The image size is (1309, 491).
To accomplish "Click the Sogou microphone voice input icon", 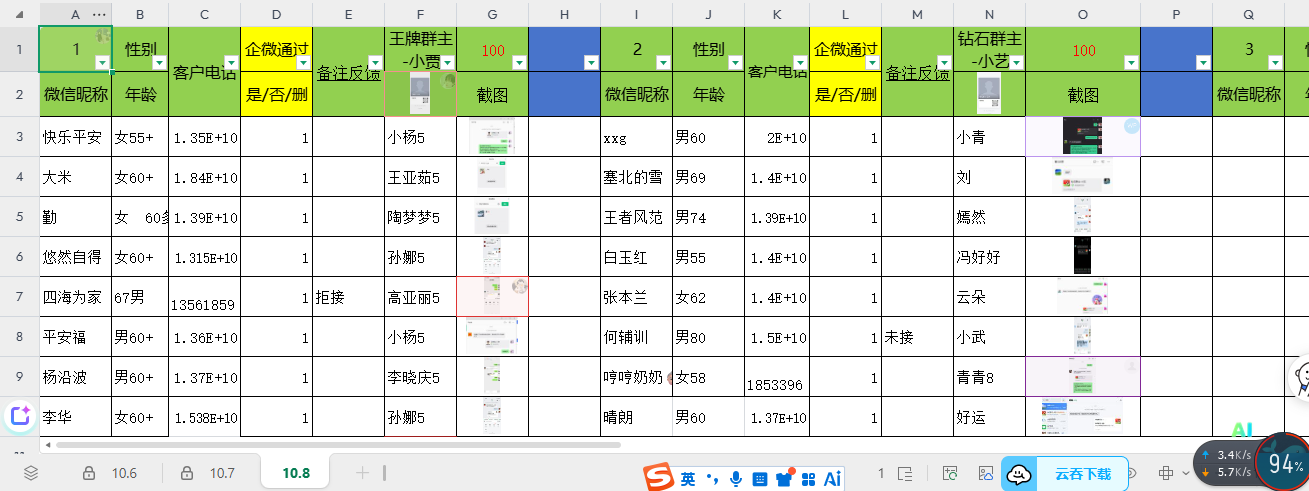I will [x=736, y=479].
